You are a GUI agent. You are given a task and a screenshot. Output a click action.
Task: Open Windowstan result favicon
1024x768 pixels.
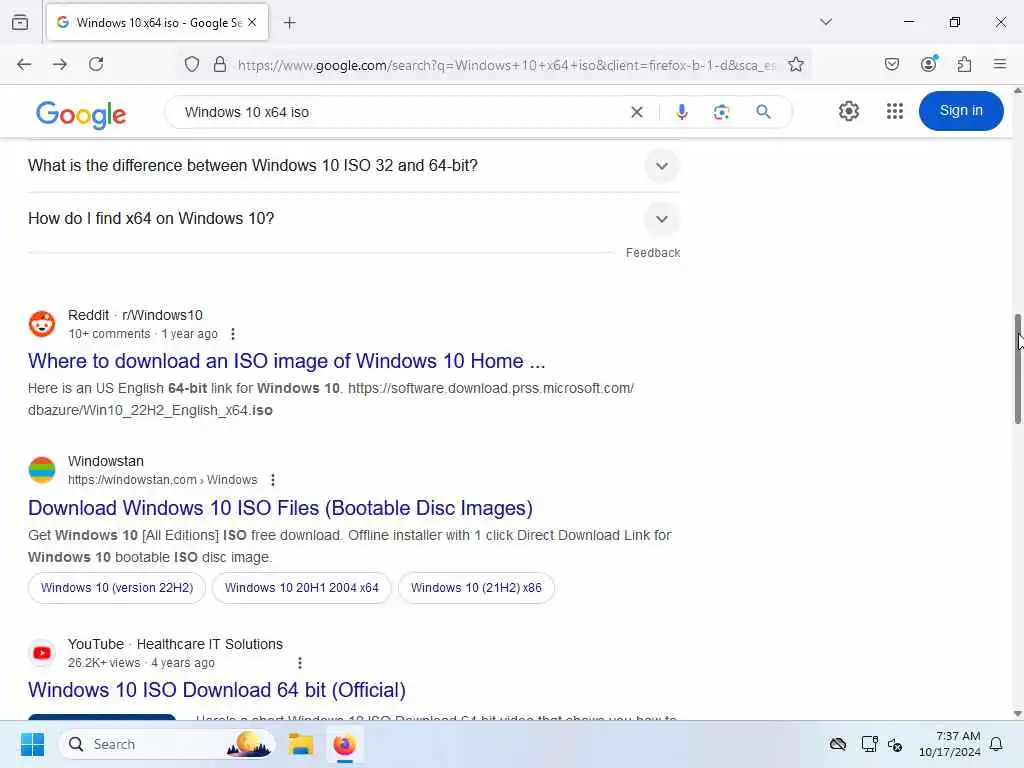(x=42, y=470)
